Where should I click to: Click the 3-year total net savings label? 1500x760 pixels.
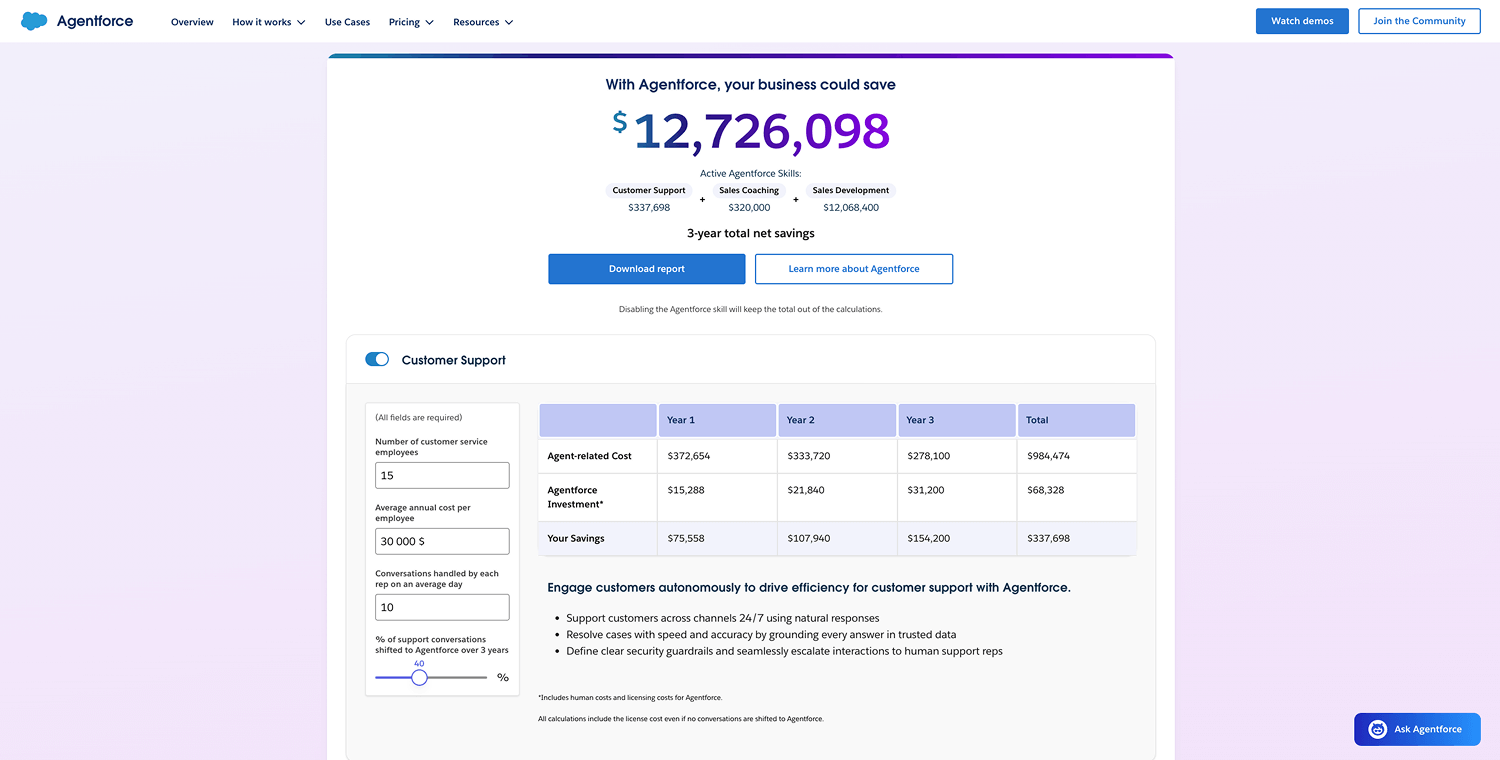[751, 233]
